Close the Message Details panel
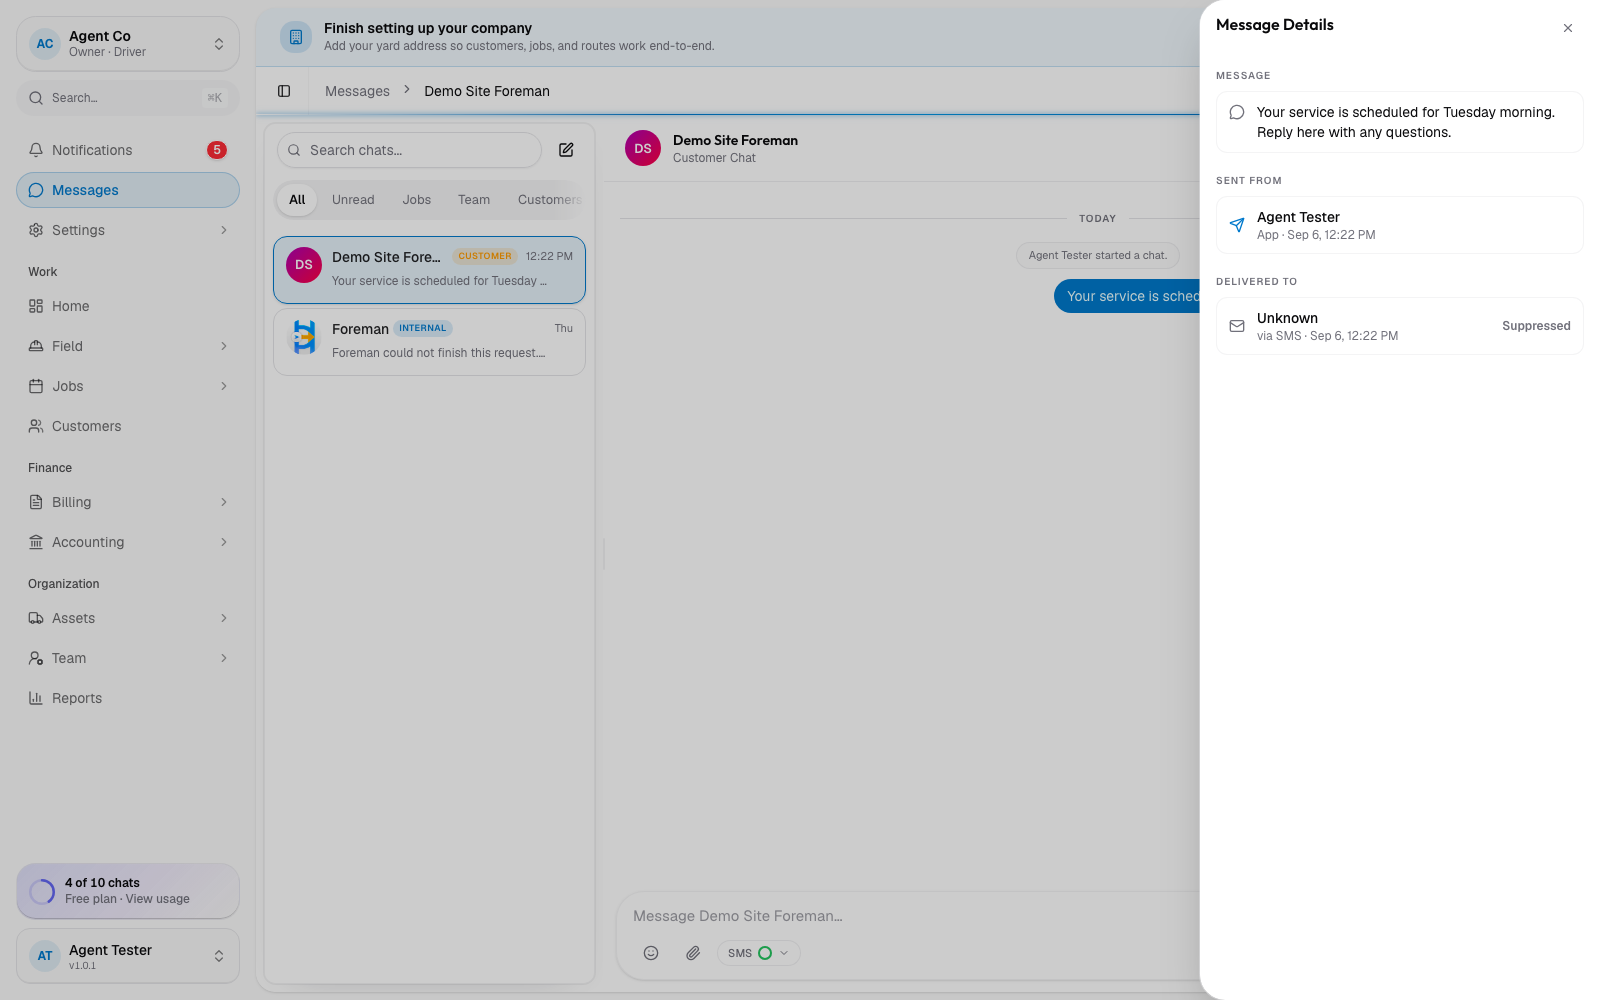This screenshot has height=1000, width=1600. 1568,28
